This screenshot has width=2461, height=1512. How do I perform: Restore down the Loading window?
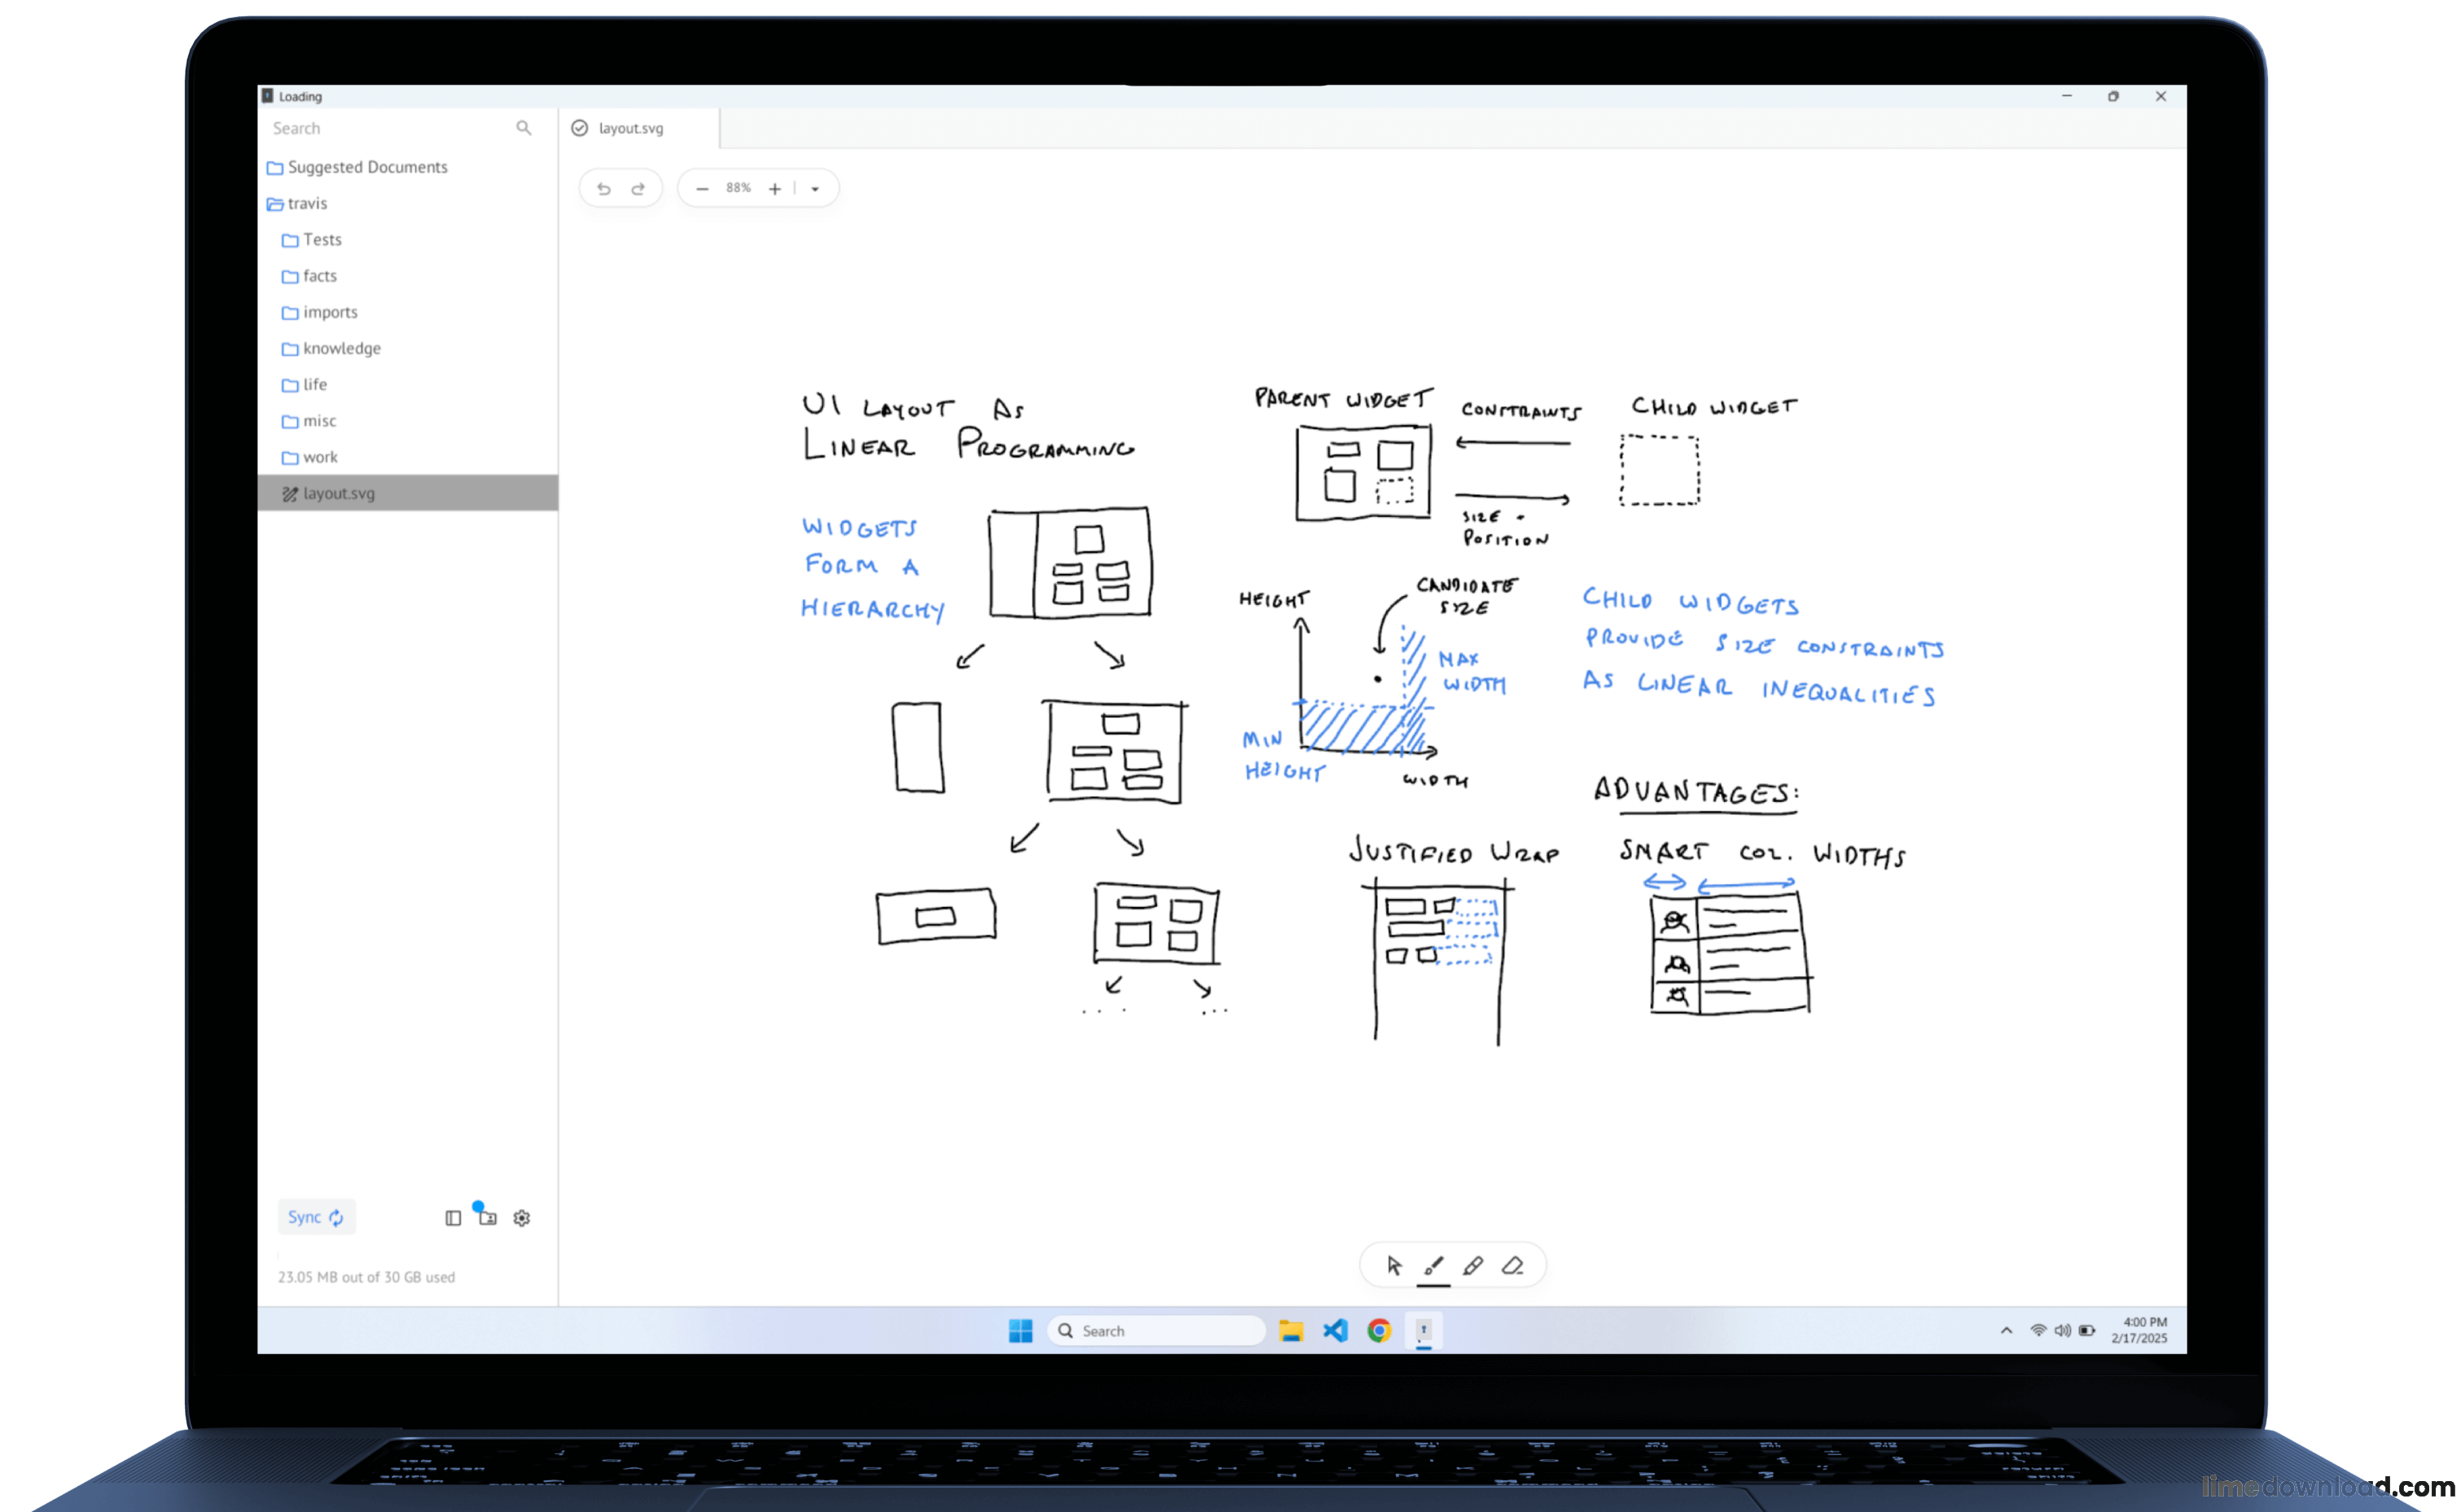point(2114,96)
